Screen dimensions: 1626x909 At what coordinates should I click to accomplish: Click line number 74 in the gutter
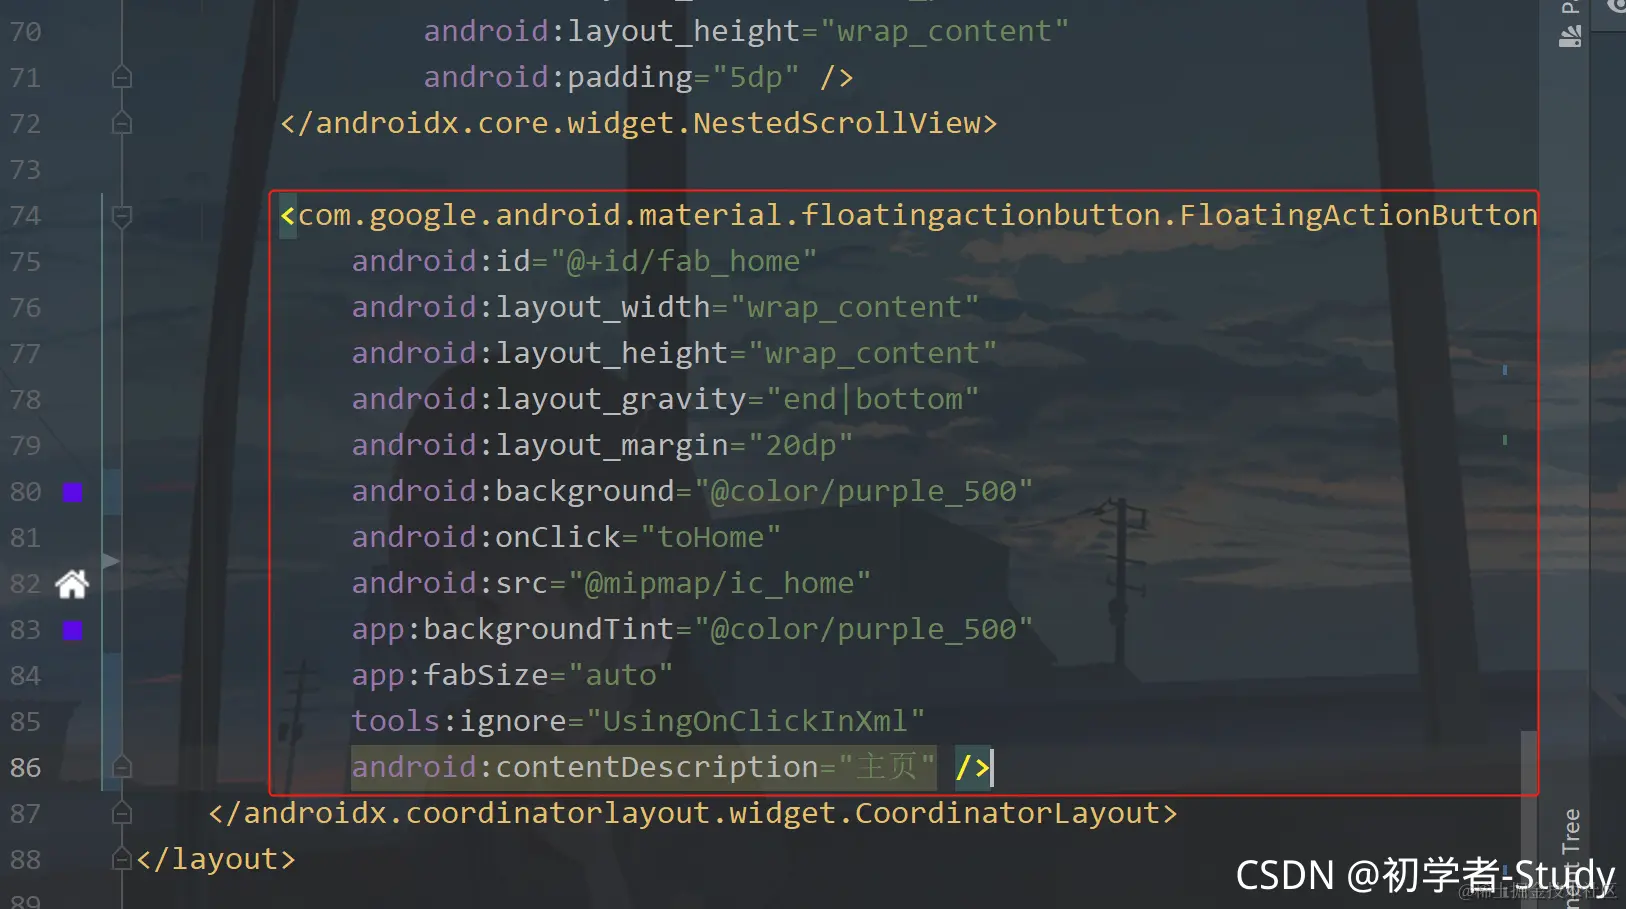pyautogui.click(x=26, y=216)
